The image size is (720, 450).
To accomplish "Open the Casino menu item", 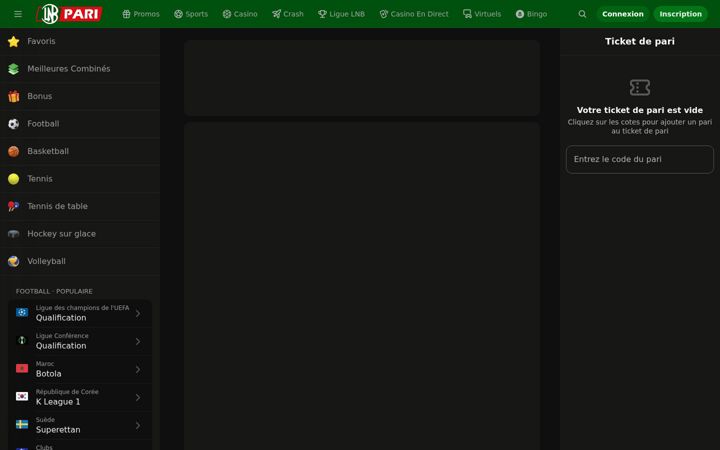I will click(240, 14).
